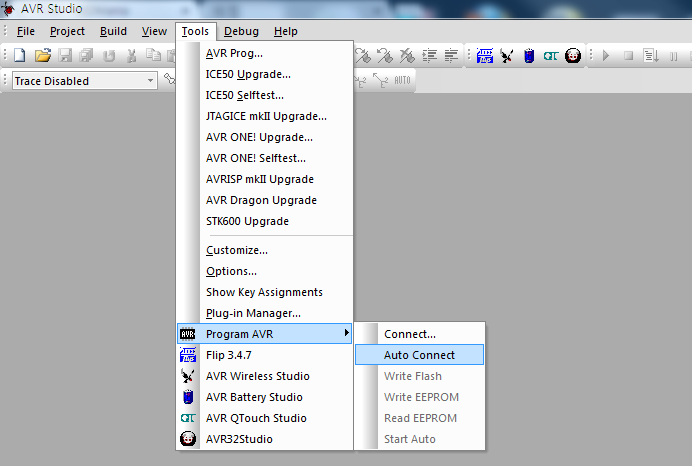
Task: Choose JTAGICE mkII Upgrade... item
Action: pyautogui.click(x=264, y=116)
